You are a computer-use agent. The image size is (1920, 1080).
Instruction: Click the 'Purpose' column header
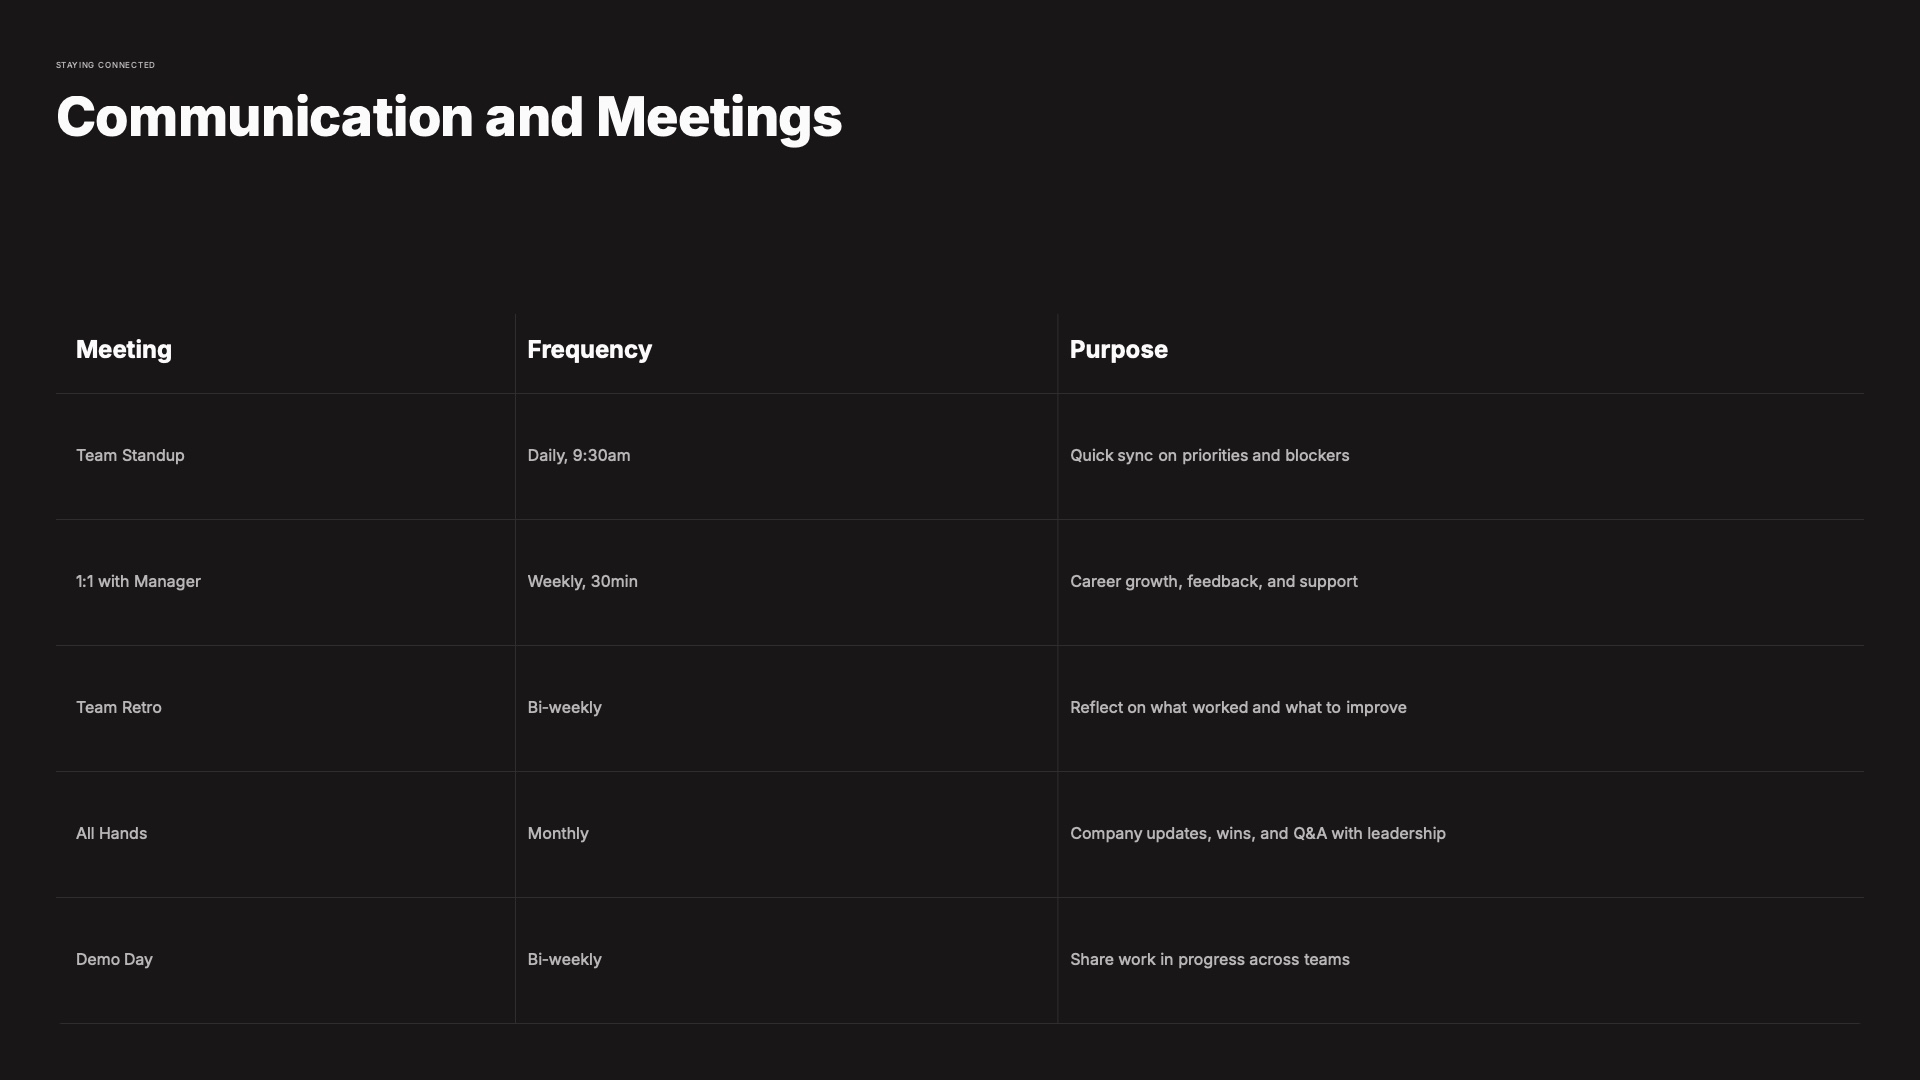[1118, 350]
